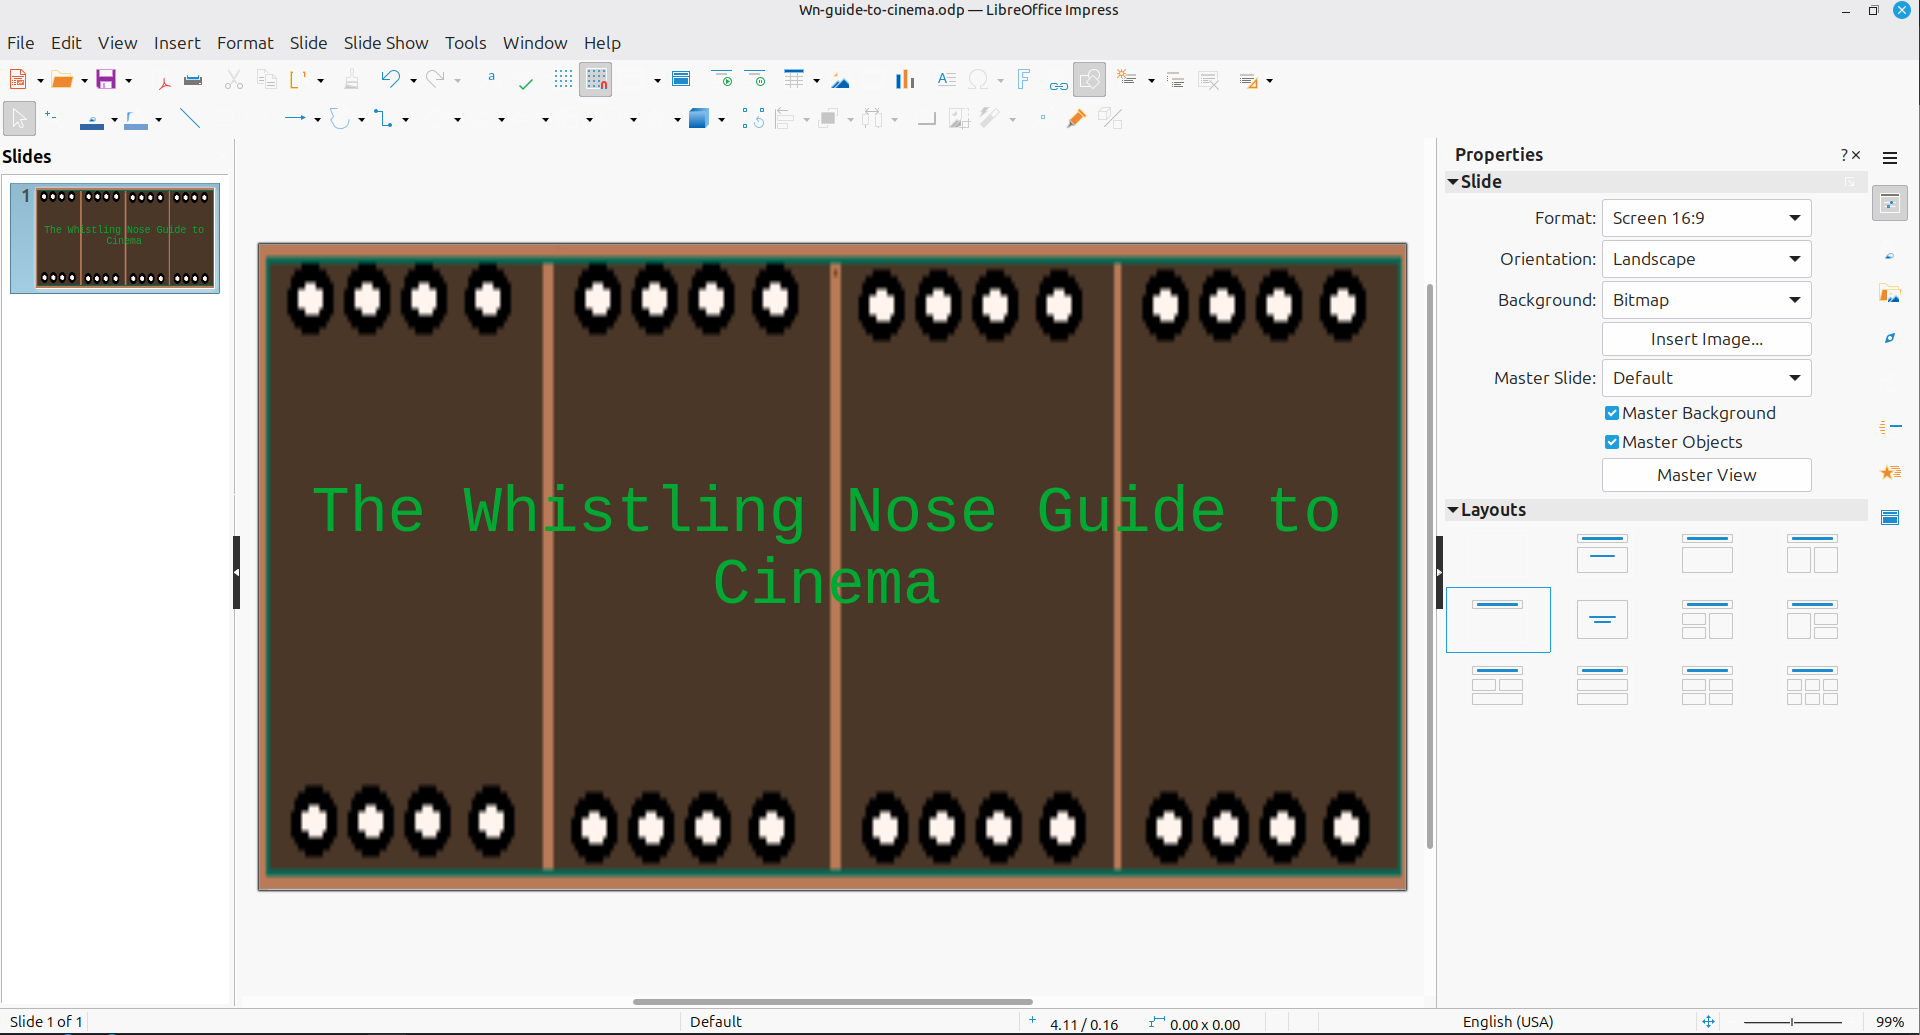Insert a chart
Viewport: 1920px width, 1035px height.
pyautogui.click(x=905, y=80)
